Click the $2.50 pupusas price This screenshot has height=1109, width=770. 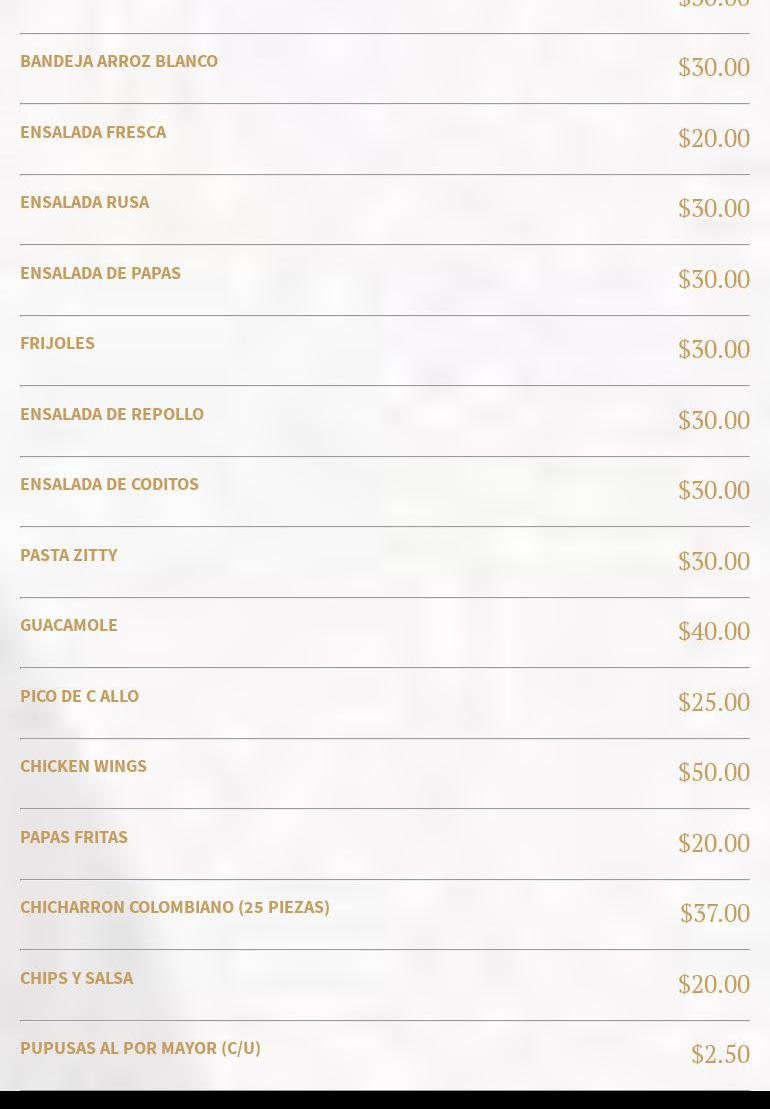(x=720, y=1055)
